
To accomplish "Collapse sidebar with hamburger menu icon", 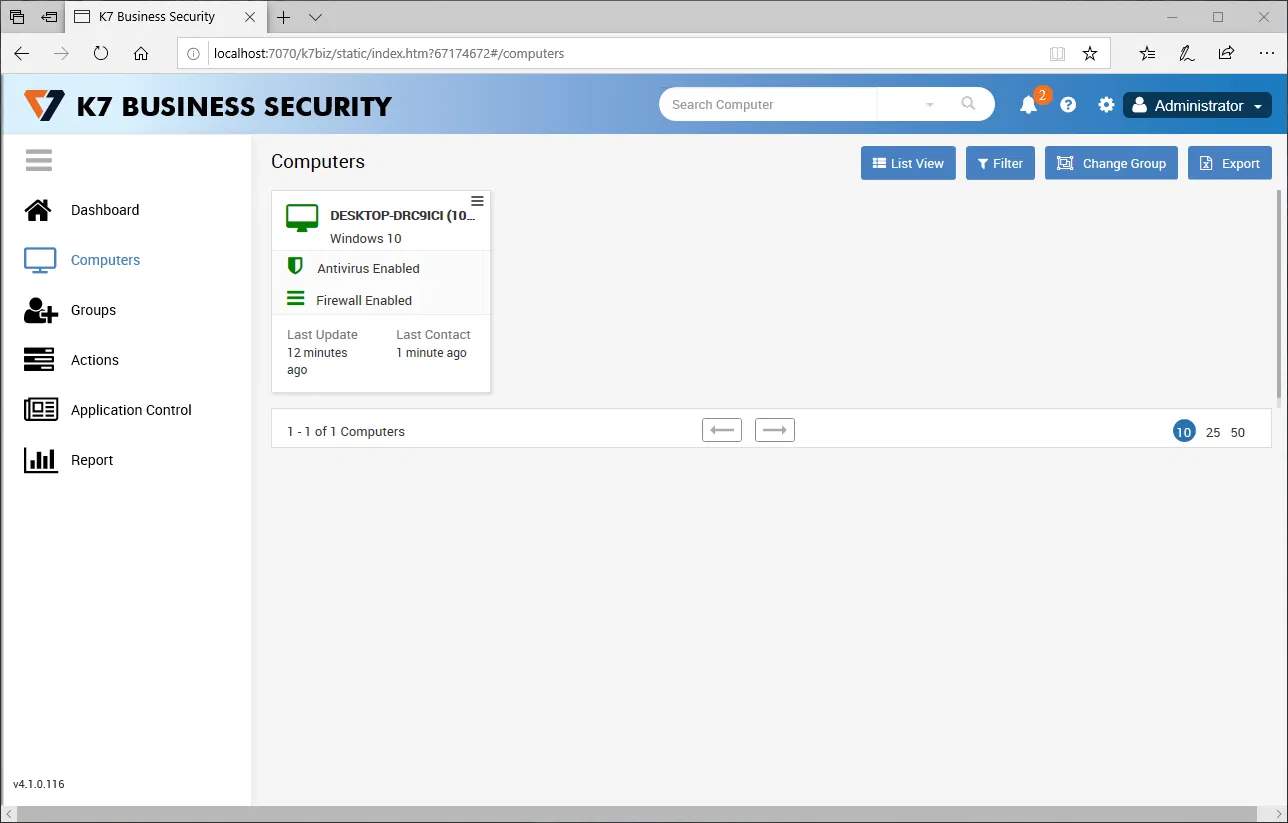I will (39, 160).
